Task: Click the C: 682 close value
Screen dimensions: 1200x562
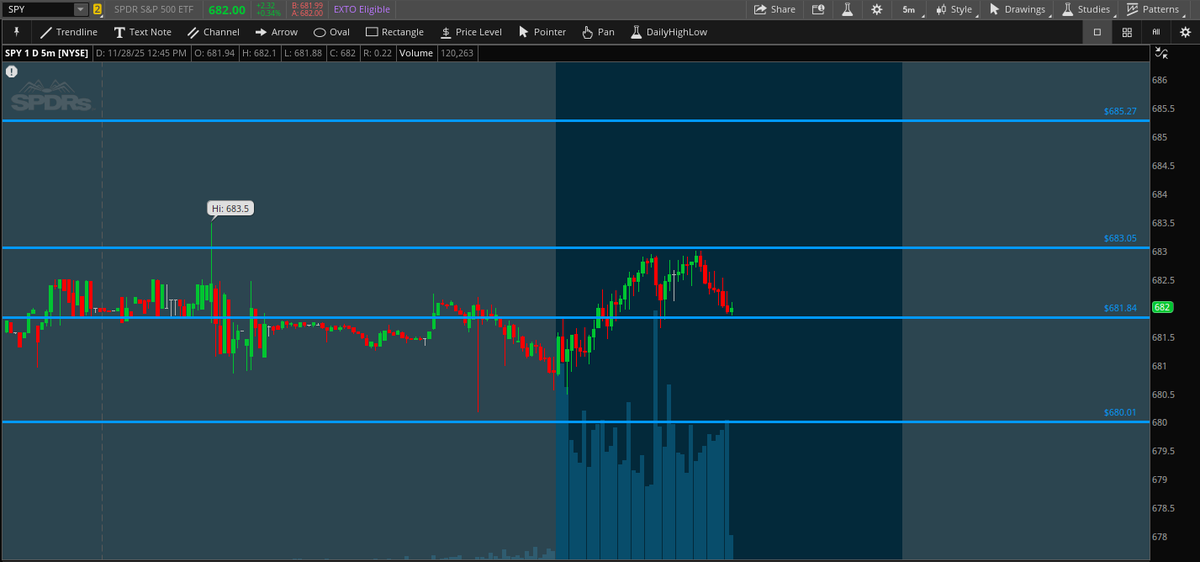Action: click(342, 52)
